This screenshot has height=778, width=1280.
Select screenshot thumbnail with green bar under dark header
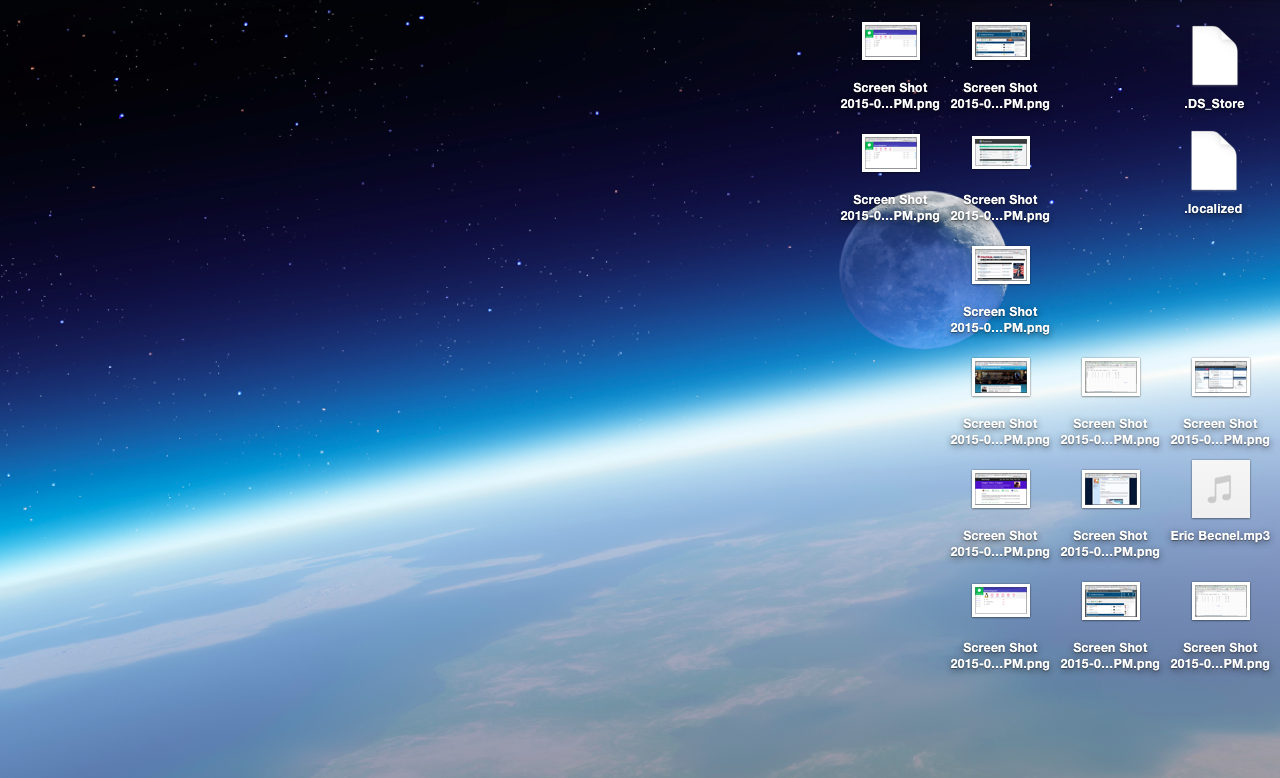tap(1000, 153)
